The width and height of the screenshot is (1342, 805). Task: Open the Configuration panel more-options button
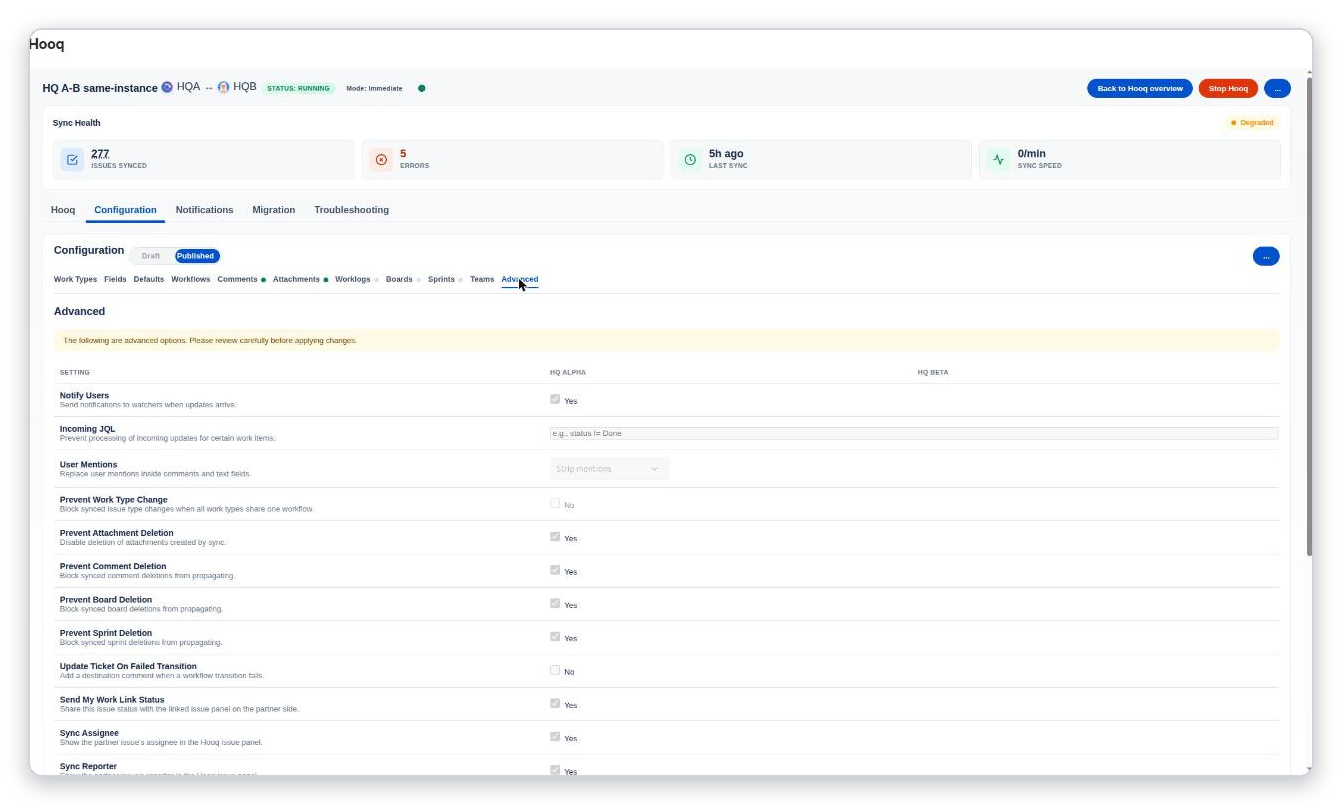click(1265, 256)
